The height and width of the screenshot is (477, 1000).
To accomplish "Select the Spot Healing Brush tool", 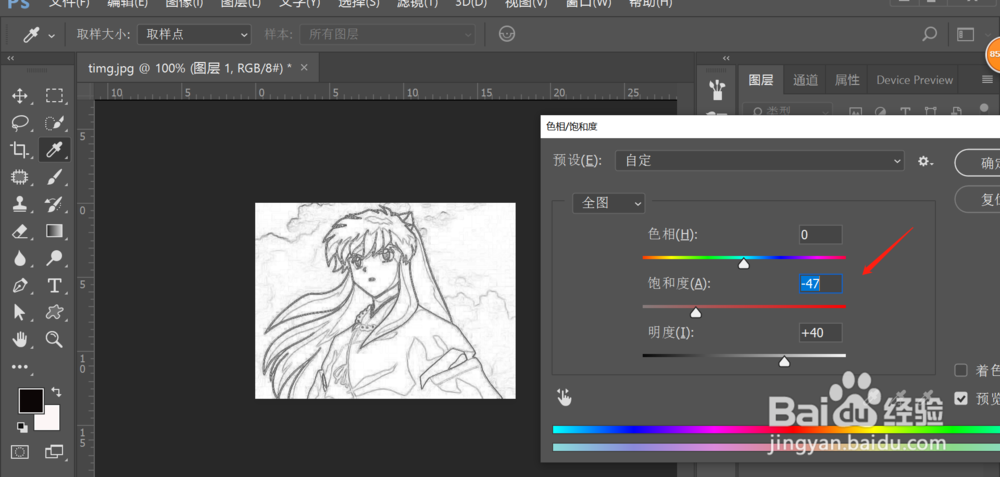I will coord(20,177).
